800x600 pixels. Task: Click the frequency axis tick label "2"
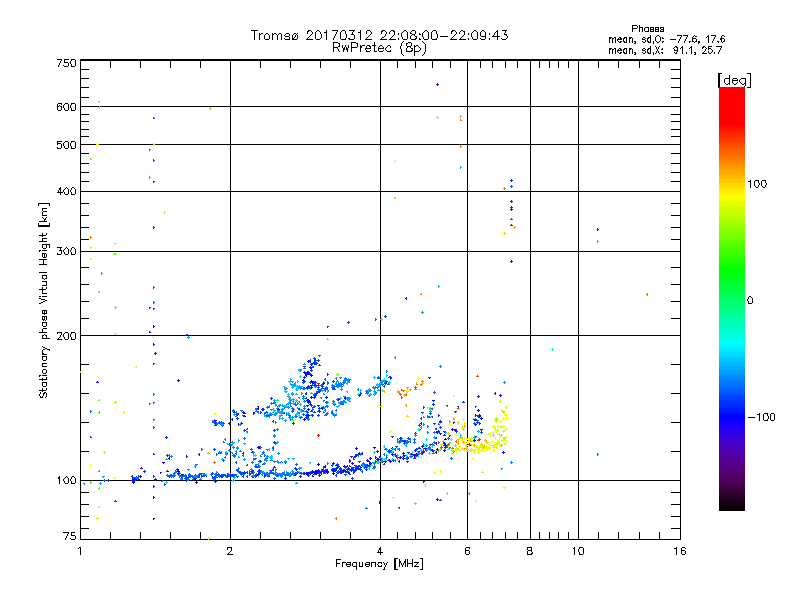coord(230,551)
